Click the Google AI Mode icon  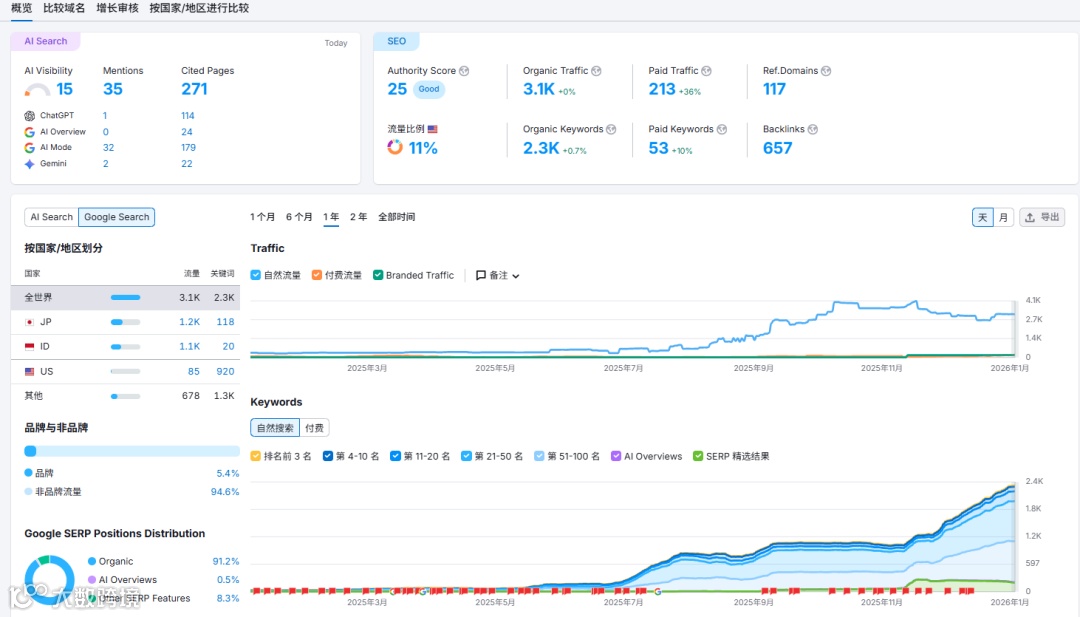(30, 147)
